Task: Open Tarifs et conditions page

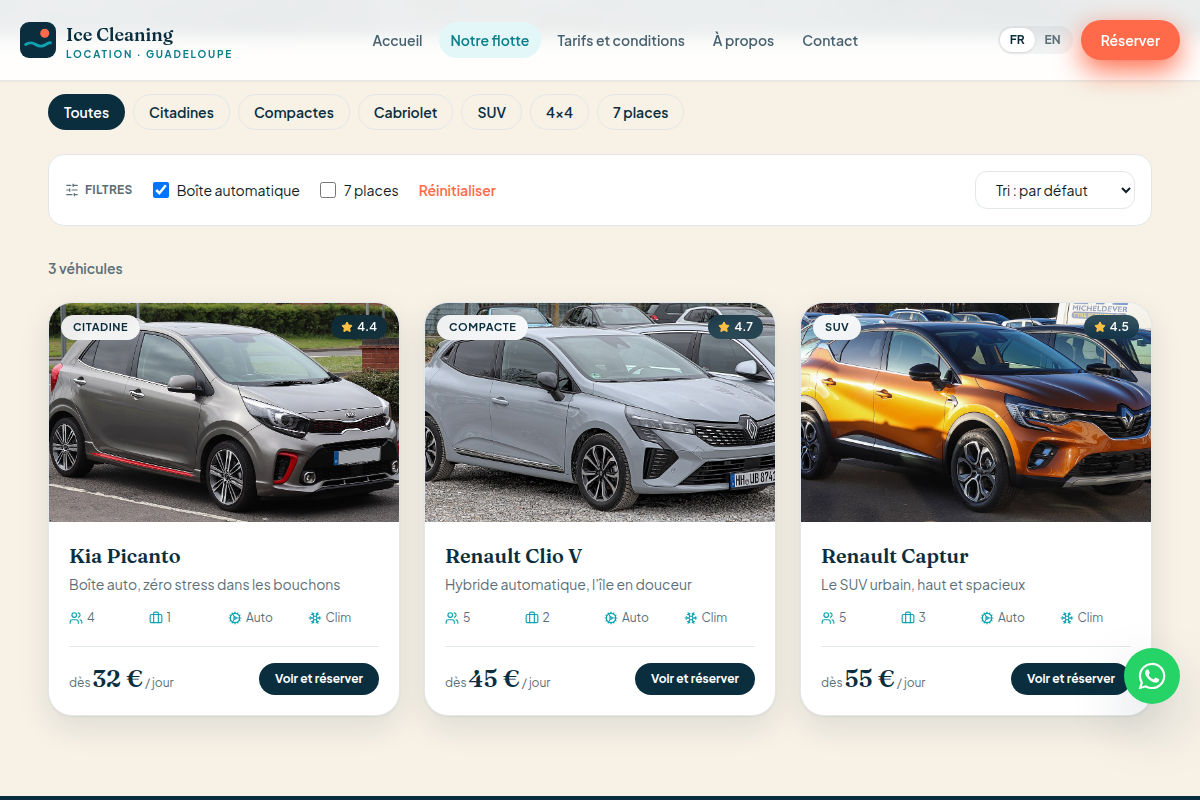Action: (621, 41)
